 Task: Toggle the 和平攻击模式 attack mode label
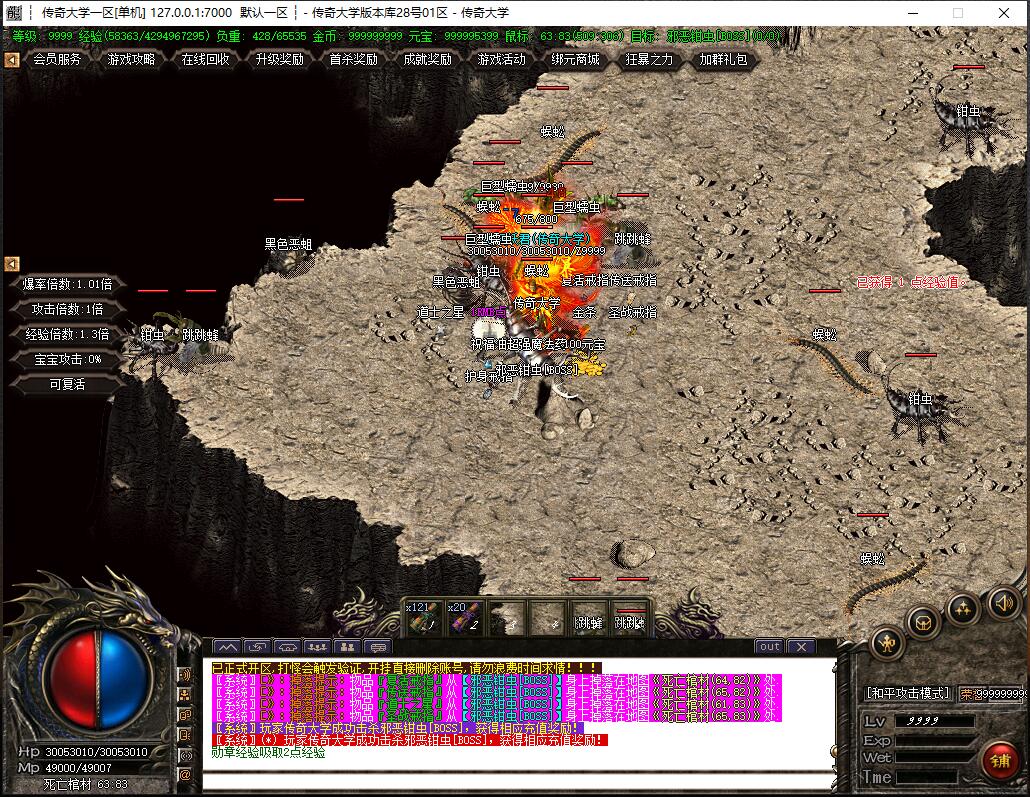pos(908,693)
